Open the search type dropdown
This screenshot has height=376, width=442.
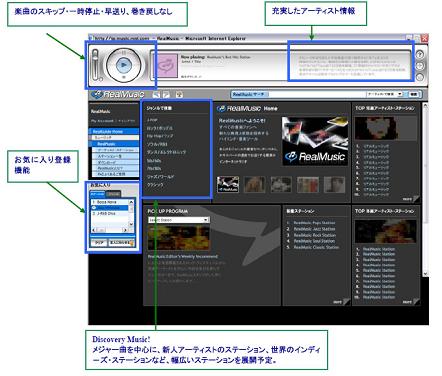tap(385, 94)
